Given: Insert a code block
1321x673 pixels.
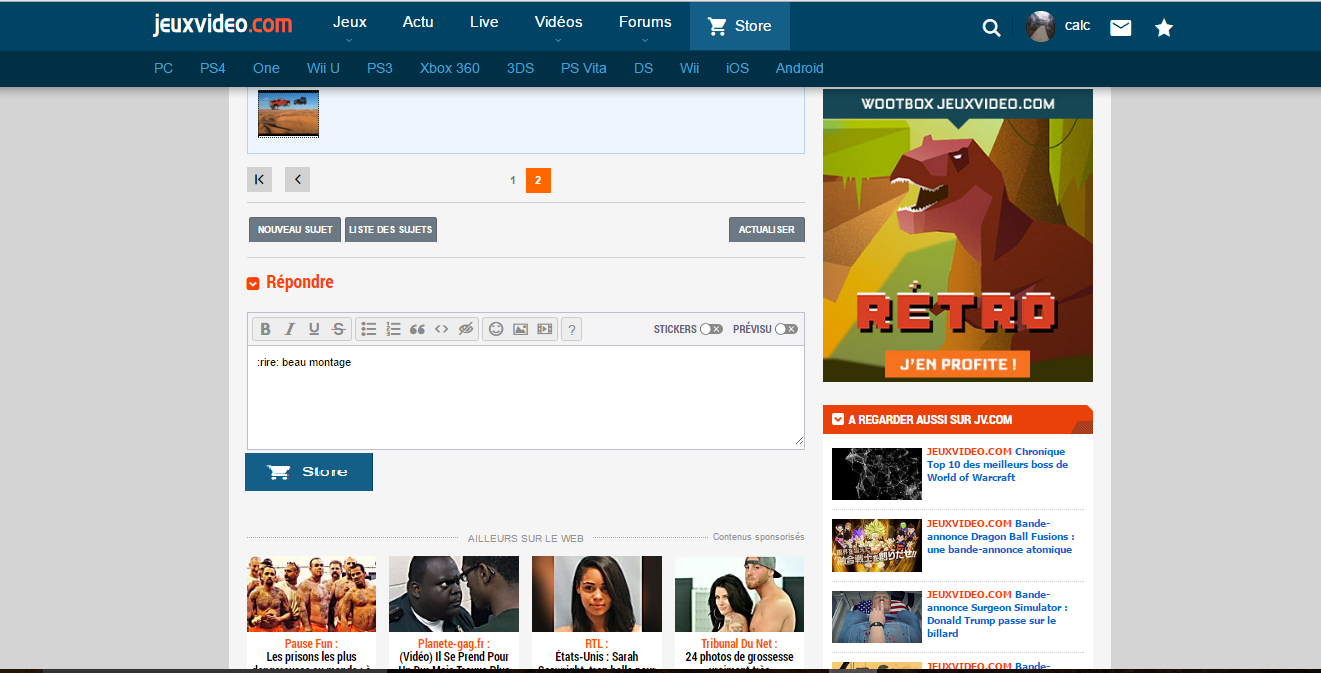Looking at the screenshot, I should (x=441, y=329).
